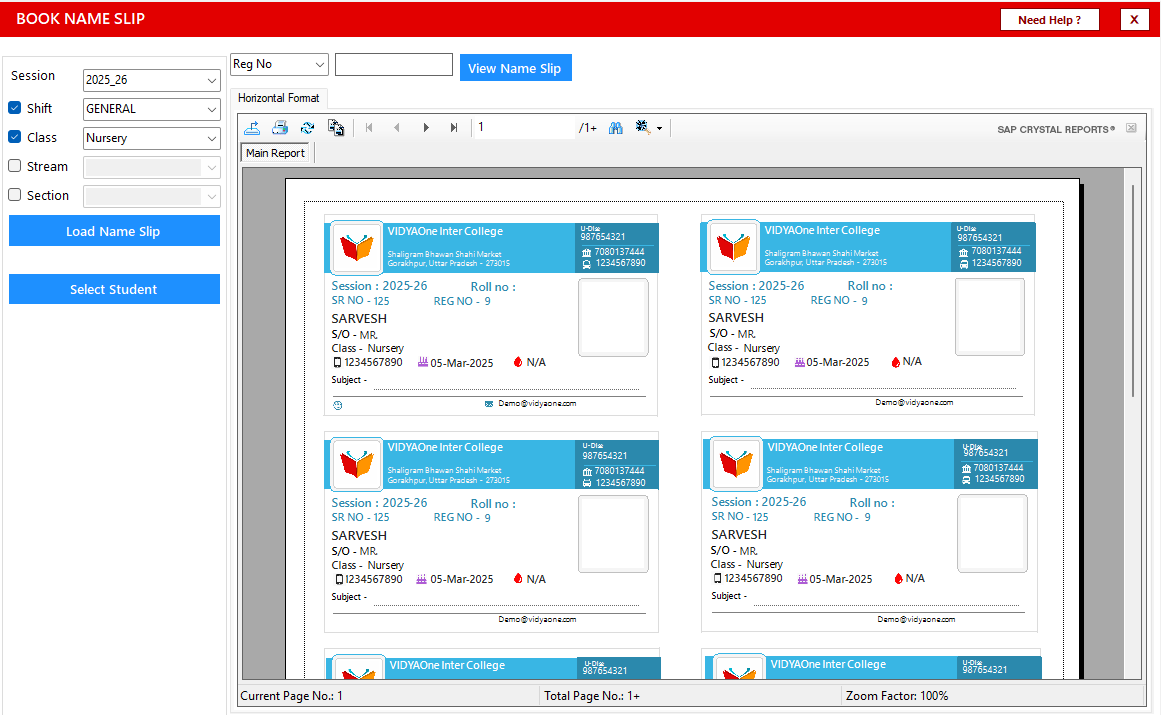Click the registration number search field

click(x=394, y=64)
